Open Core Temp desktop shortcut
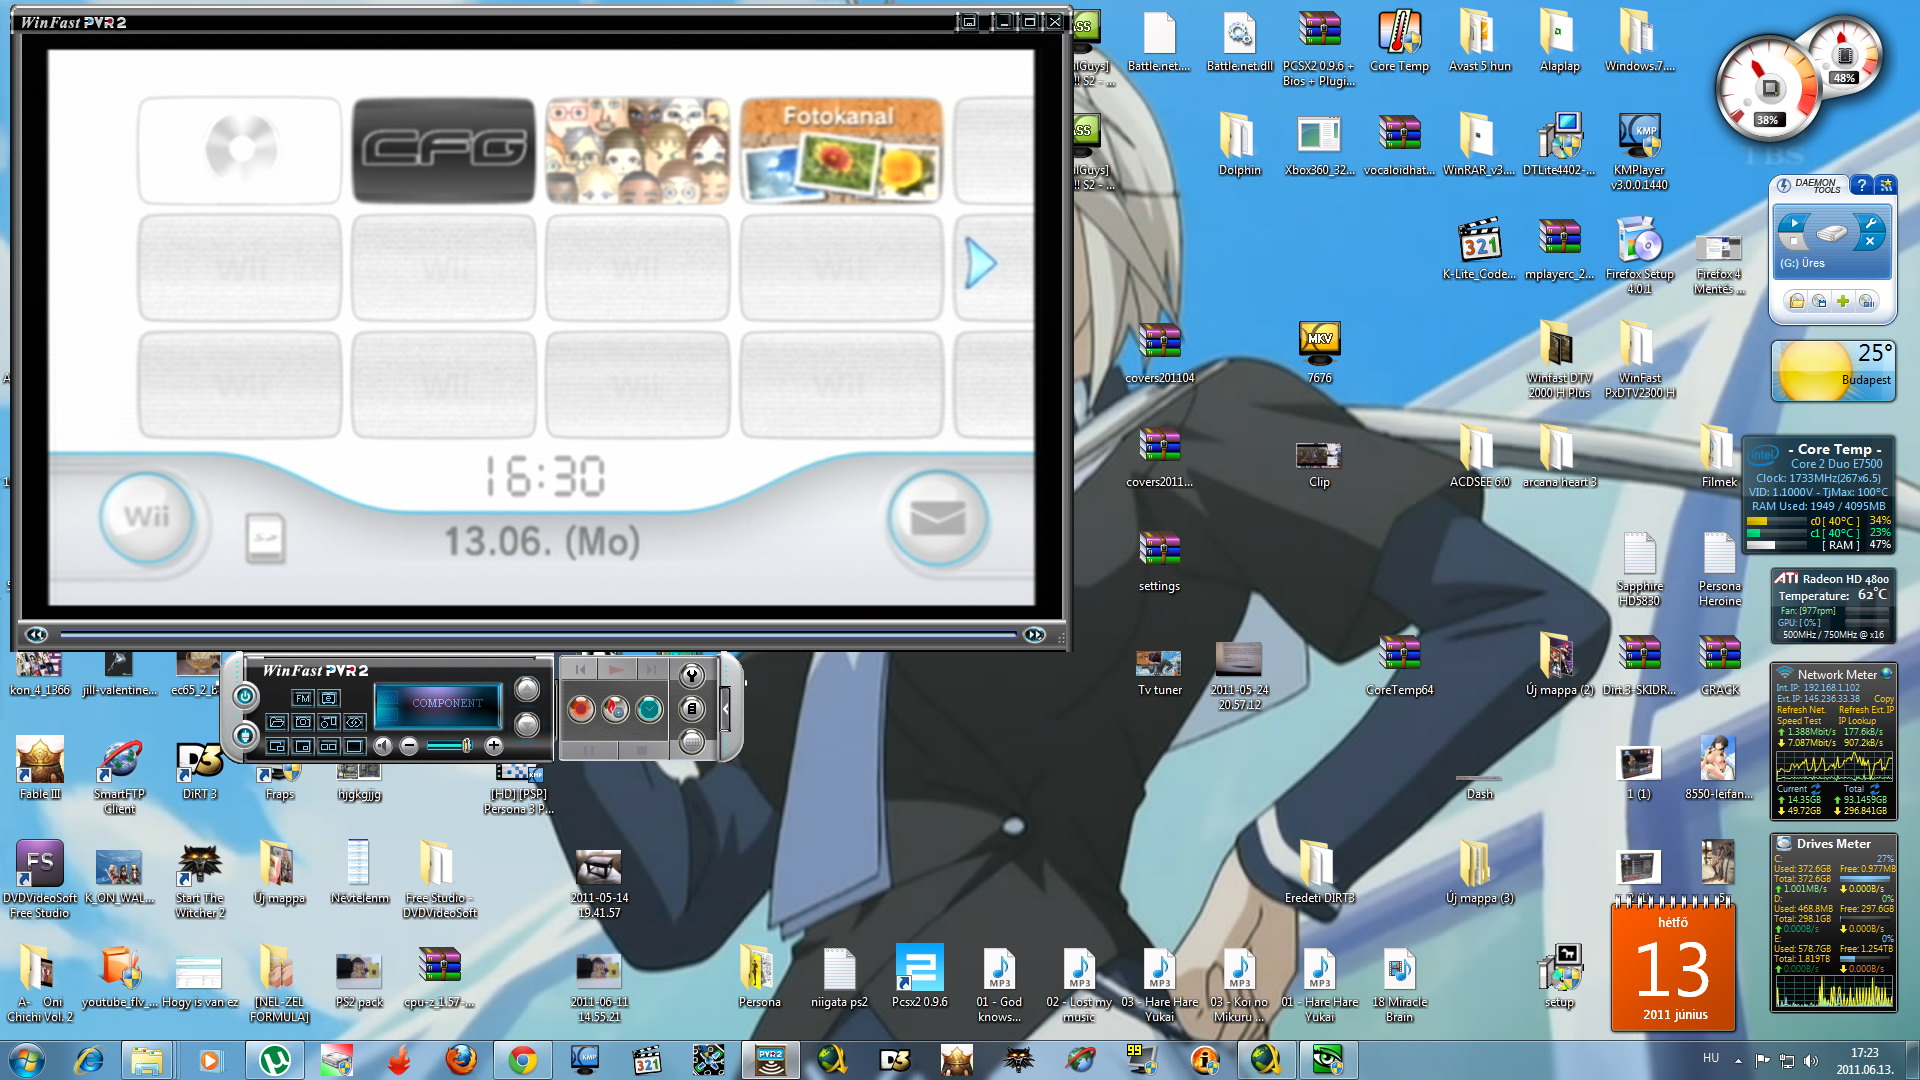 pos(1399,41)
